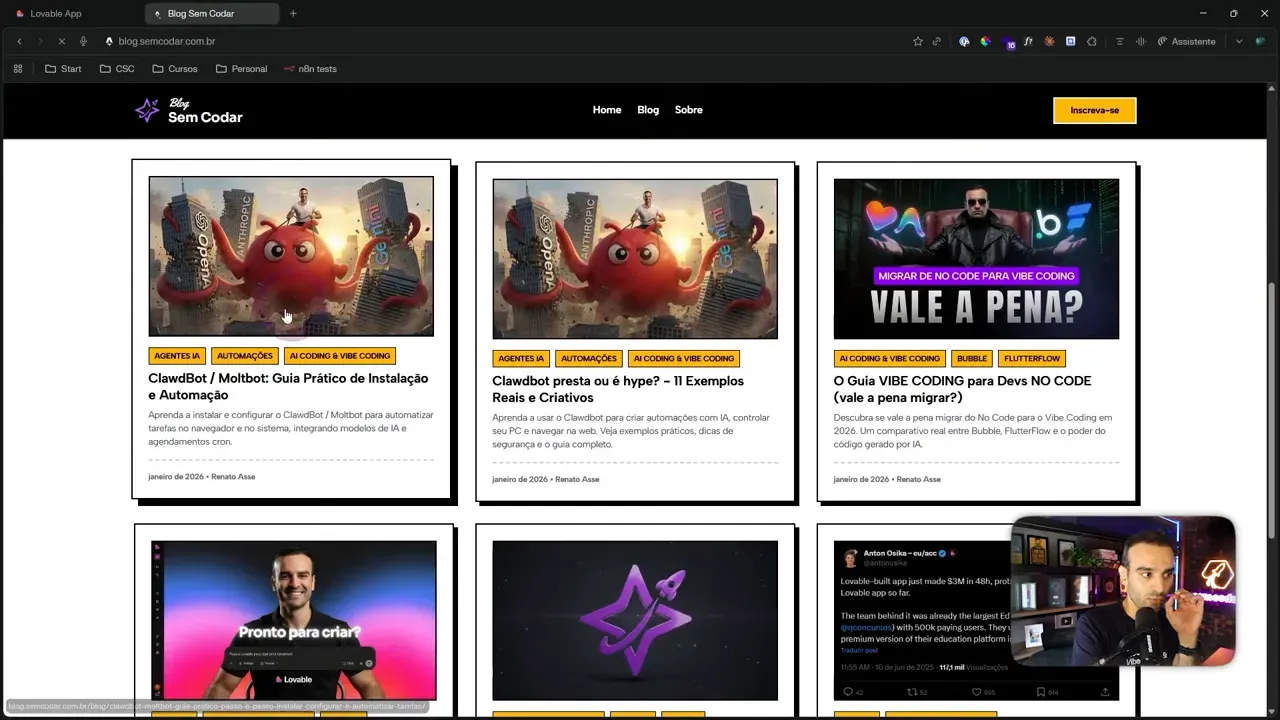The image size is (1280, 720).
Task: Click the copy link icon in the address bar
Action: coord(936,41)
